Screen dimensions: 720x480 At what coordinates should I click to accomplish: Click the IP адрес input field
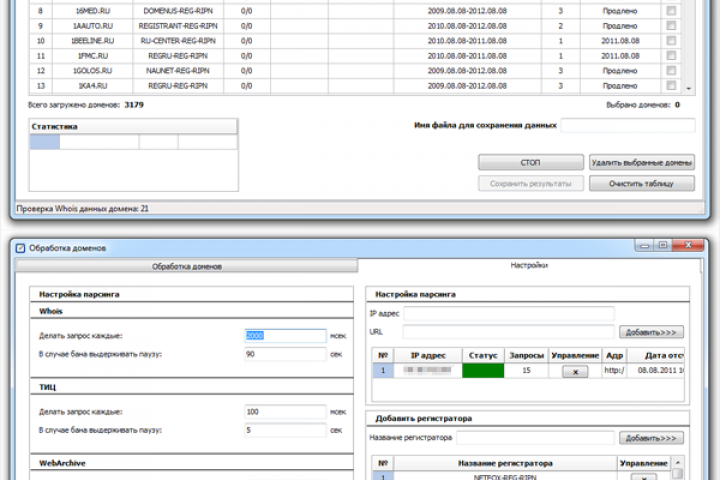508,313
